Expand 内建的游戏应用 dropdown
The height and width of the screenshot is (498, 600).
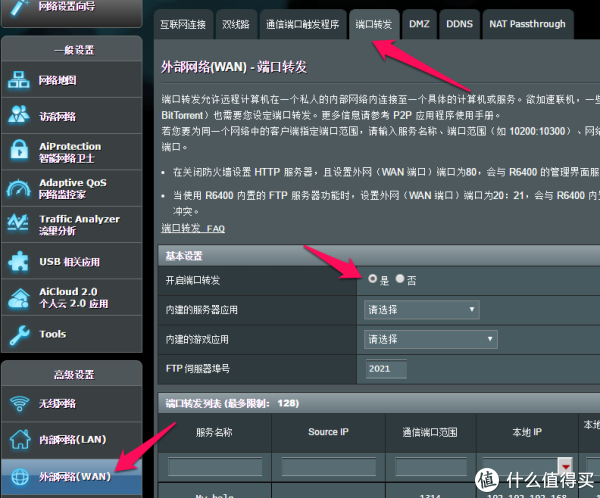pyautogui.click(x=432, y=339)
